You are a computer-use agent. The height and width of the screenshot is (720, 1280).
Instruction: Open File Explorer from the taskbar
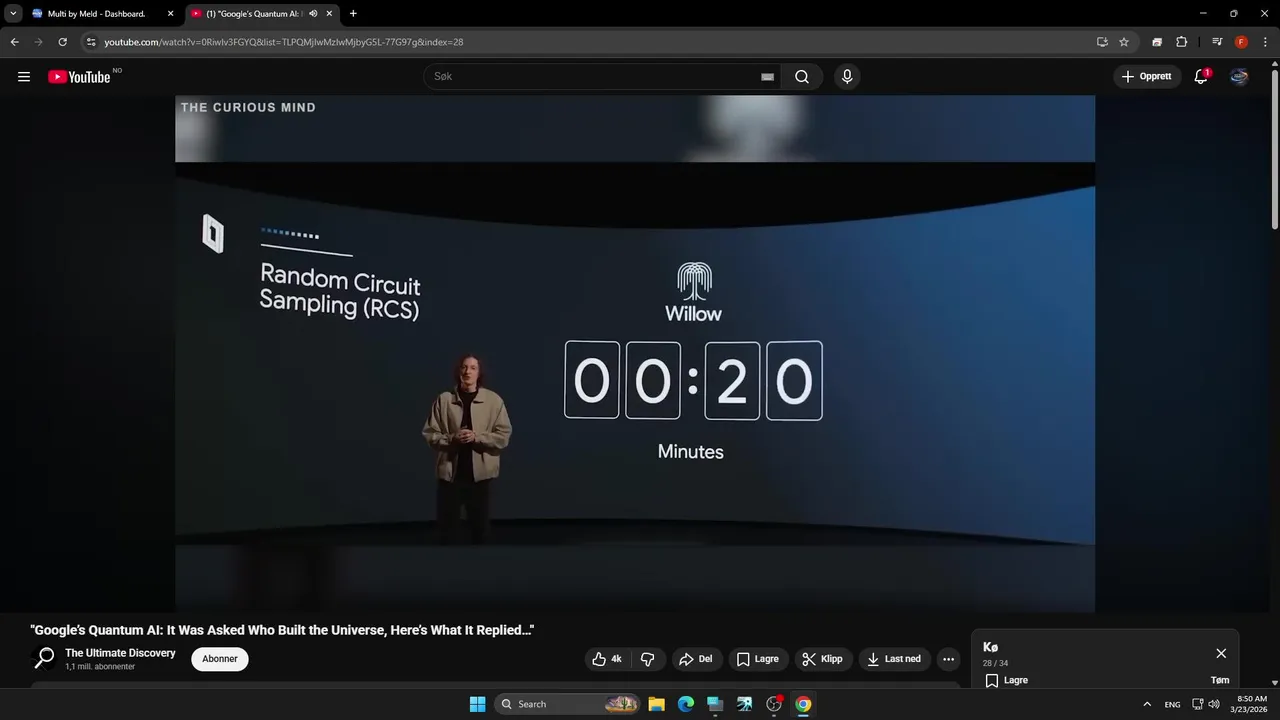pyautogui.click(x=656, y=704)
